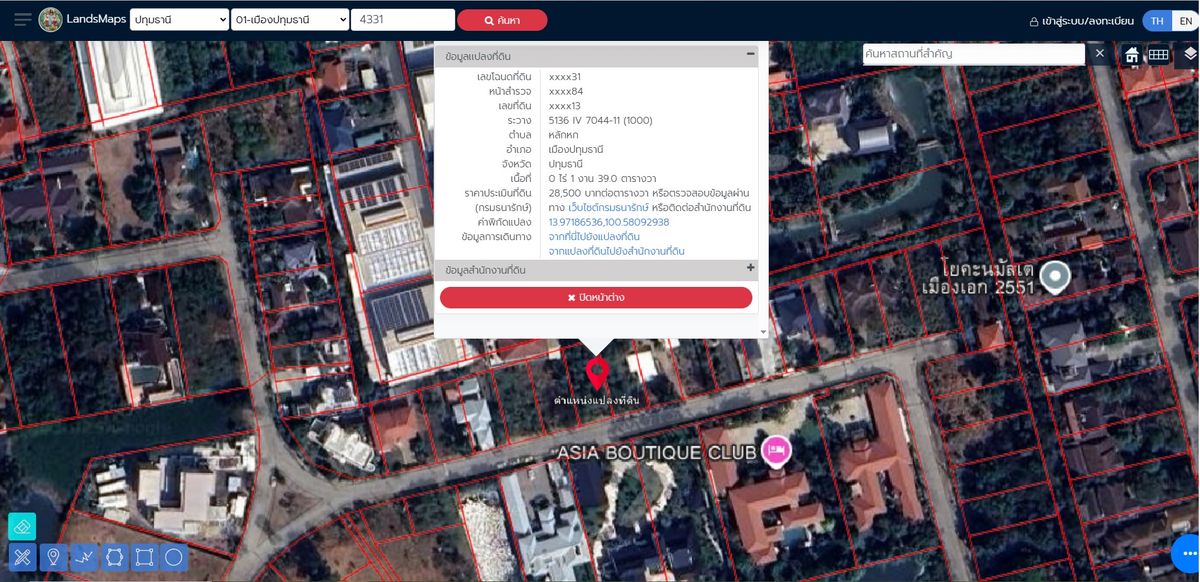The height and width of the screenshot is (582, 1200).
Task: Click the LandsMaps emblem logo
Action: tap(50, 20)
